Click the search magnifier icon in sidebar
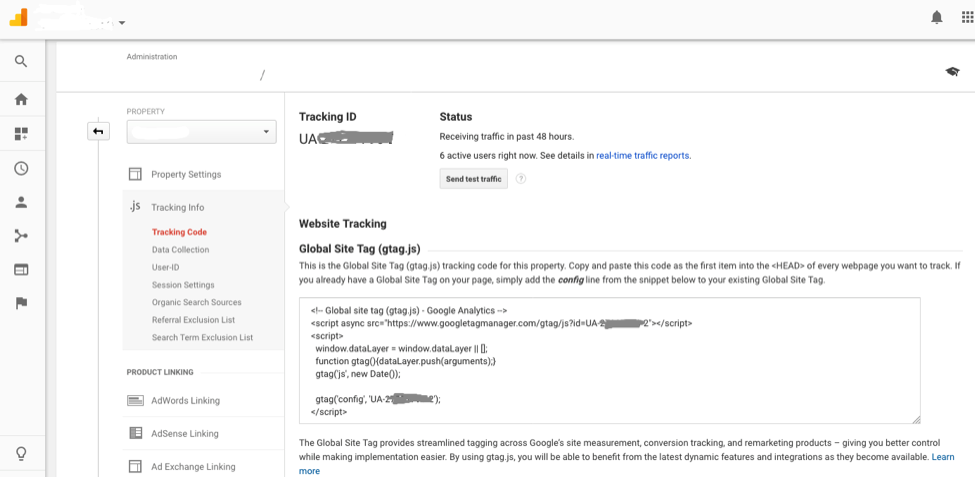 (x=21, y=62)
